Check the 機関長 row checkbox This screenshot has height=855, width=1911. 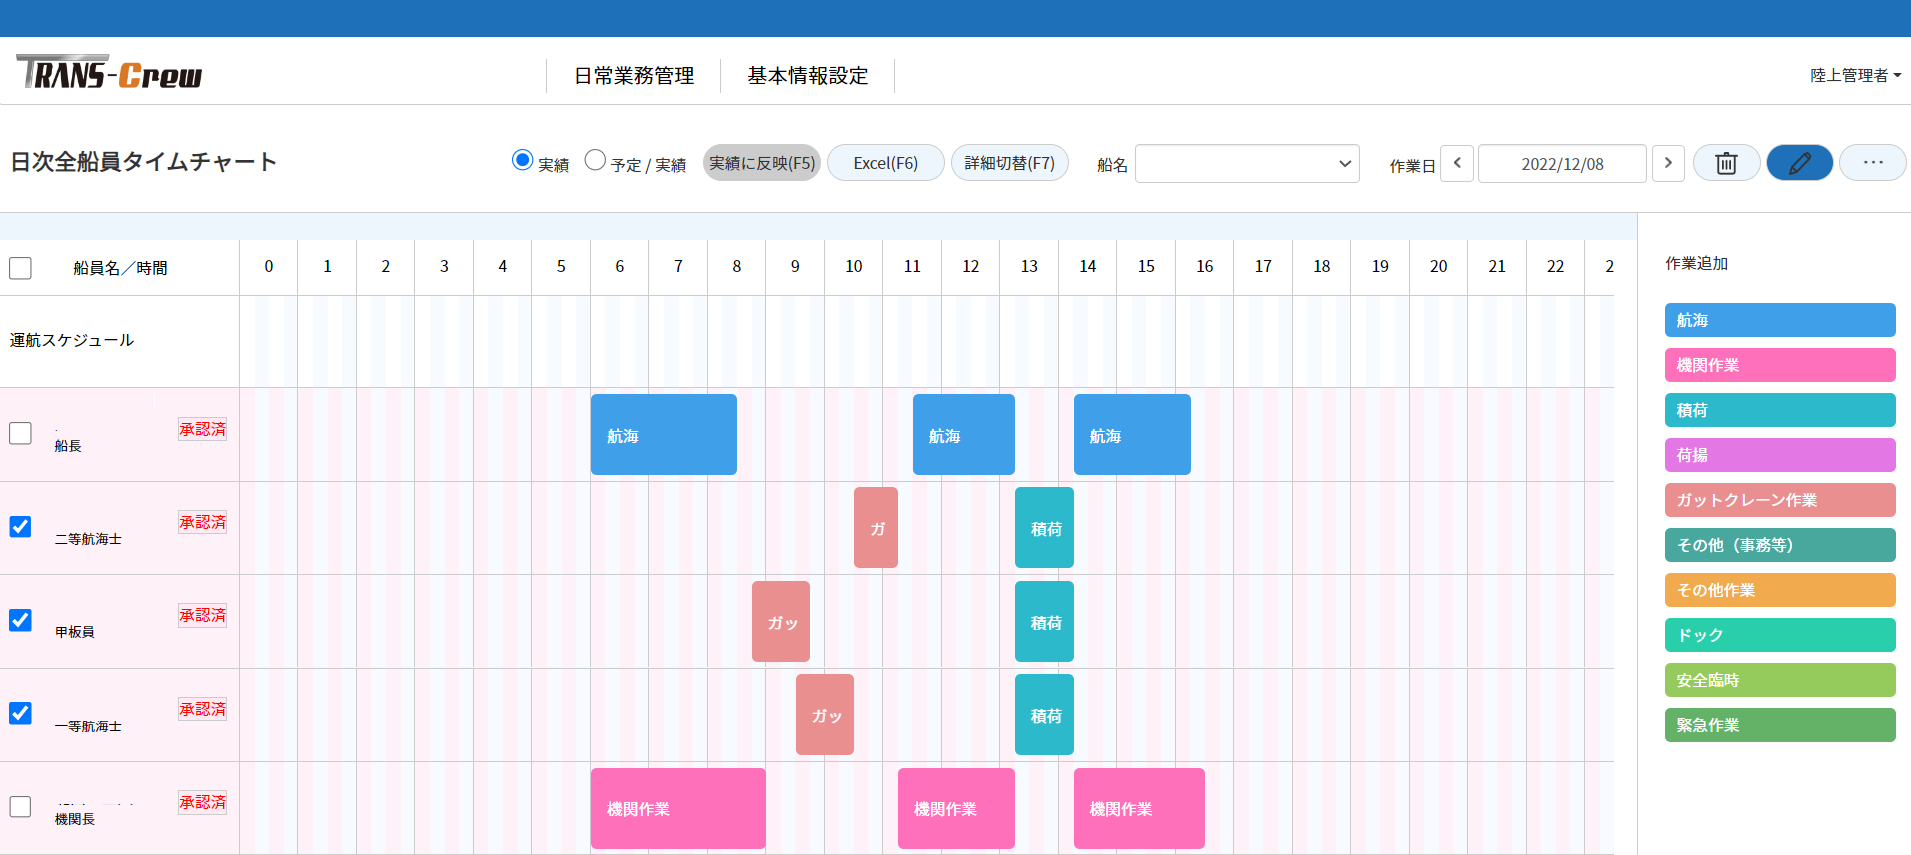pos(20,806)
